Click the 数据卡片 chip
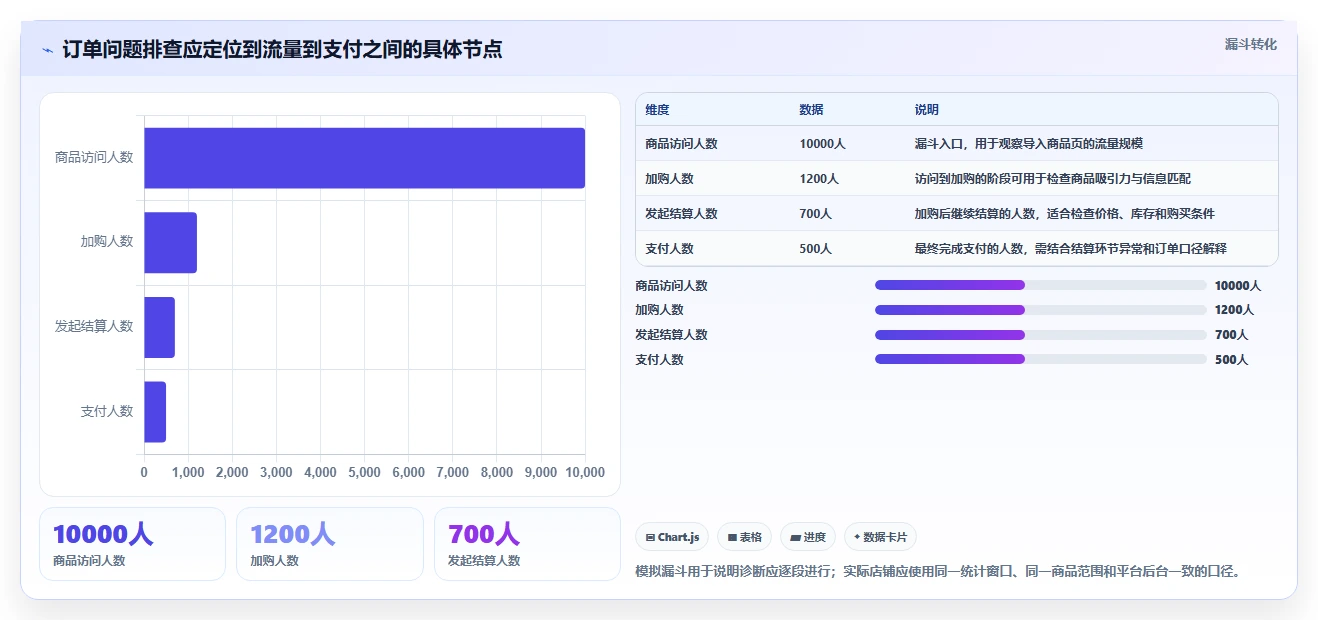This screenshot has width=1318, height=620. coord(880,537)
